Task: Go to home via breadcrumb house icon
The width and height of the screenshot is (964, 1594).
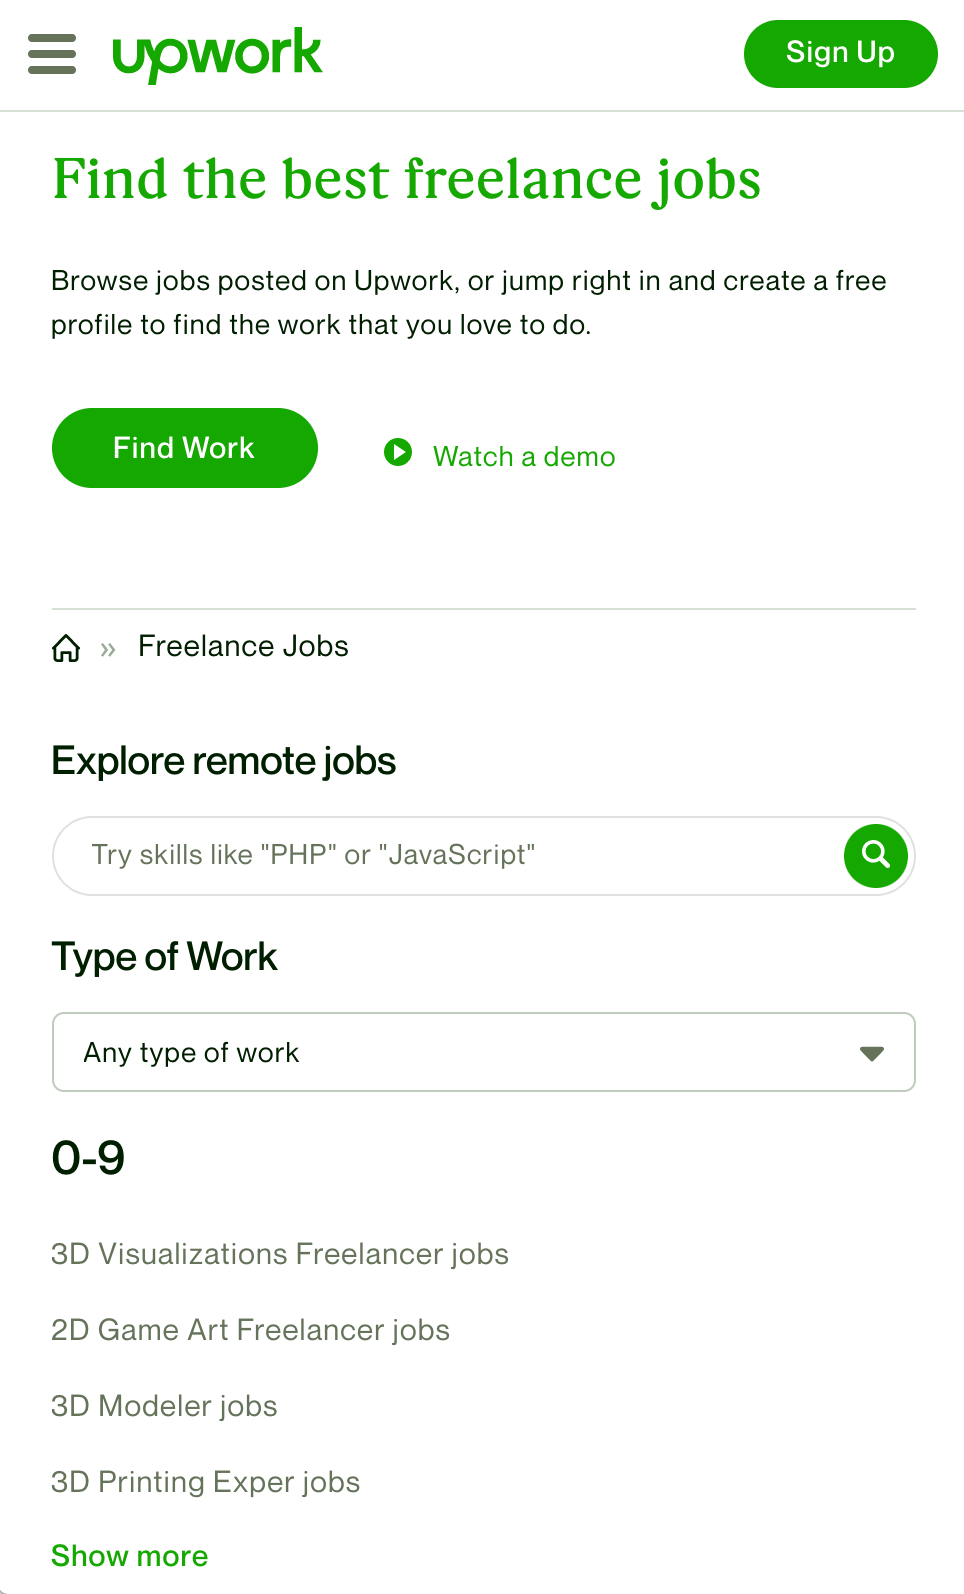Action: [x=66, y=648]
